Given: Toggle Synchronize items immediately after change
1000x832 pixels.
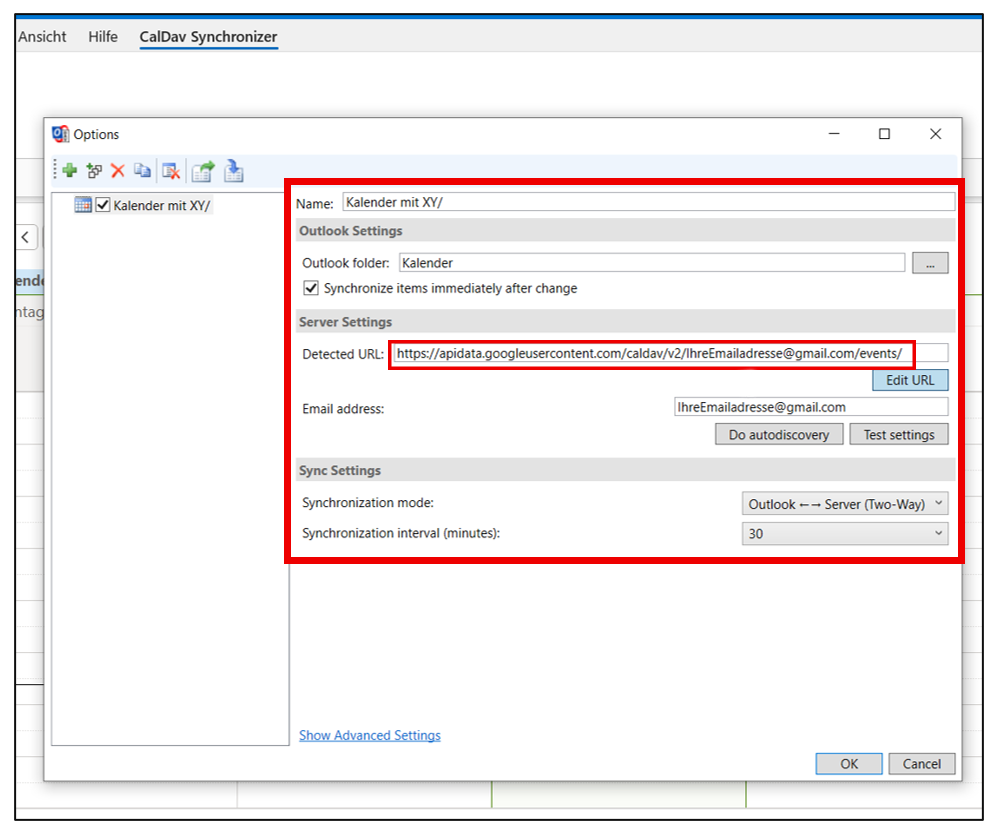Looking at the screenshot, I should (311, 289).
